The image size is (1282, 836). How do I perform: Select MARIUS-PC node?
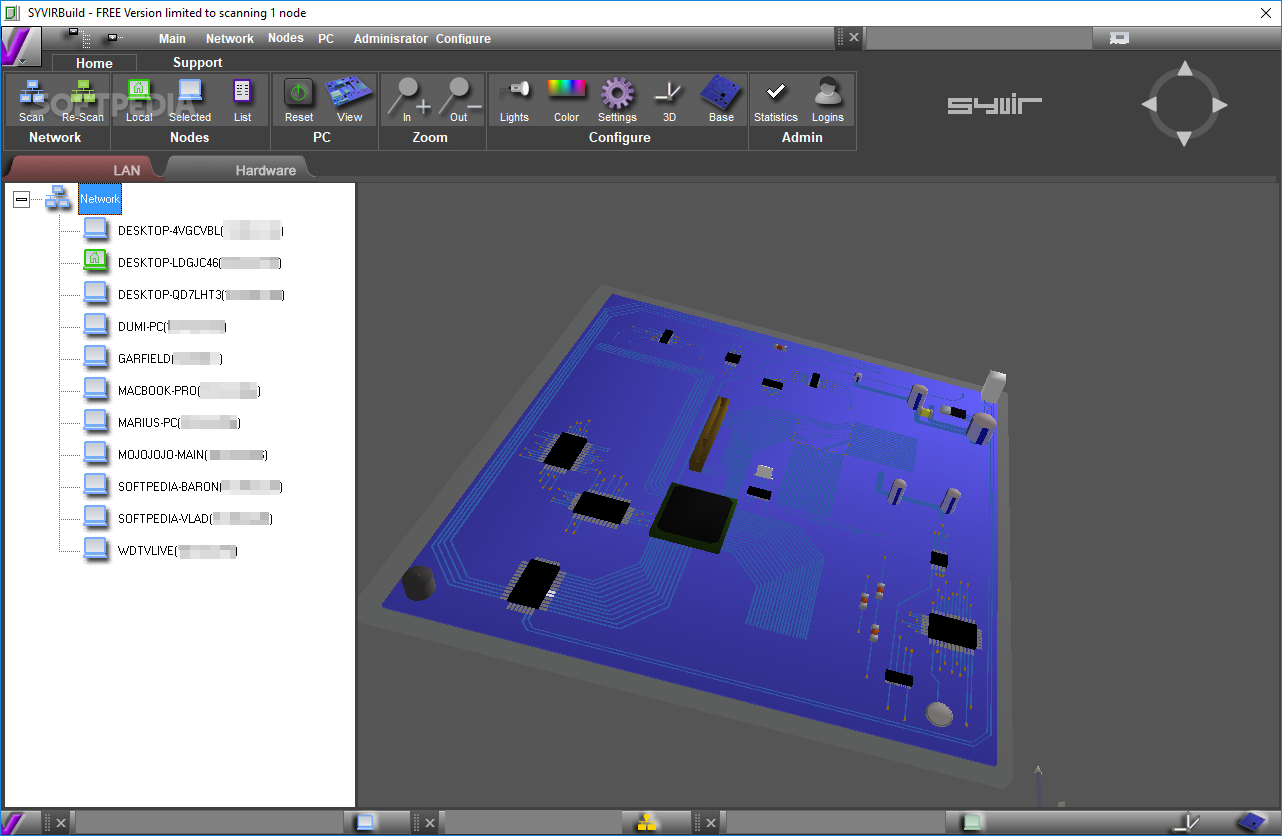coord(179,423)
